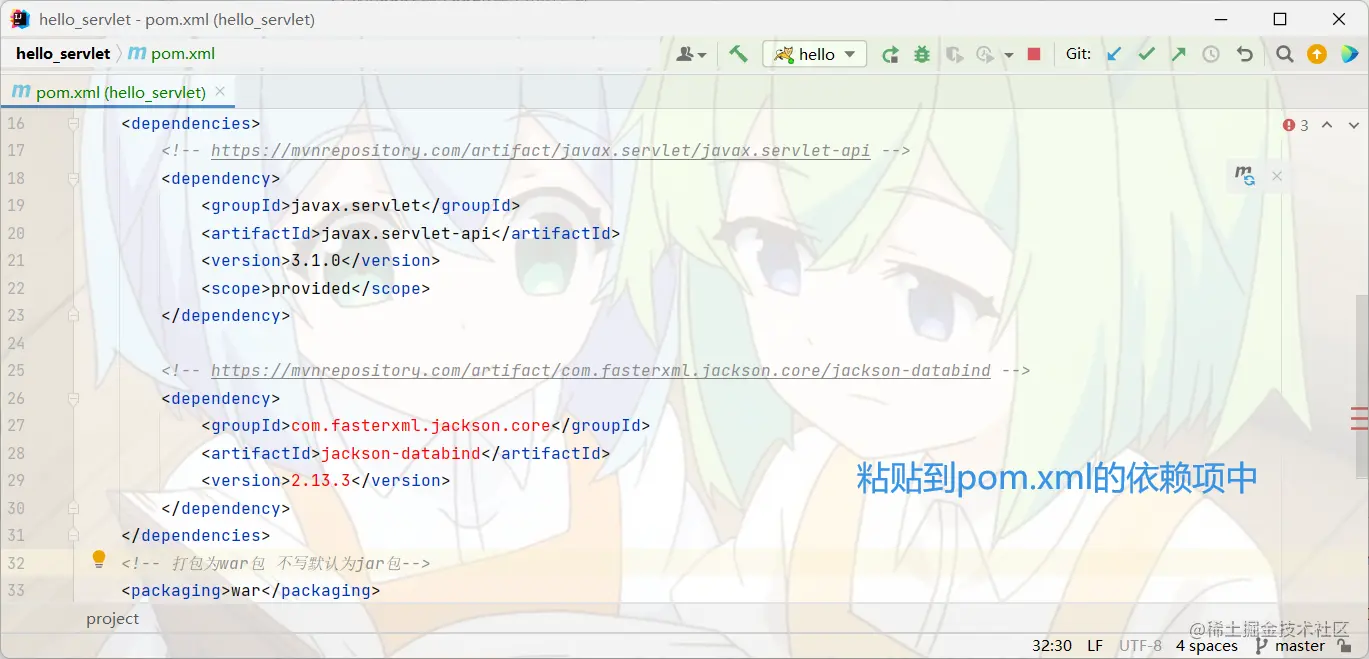Click version text 2.13.3 on line 29
This screenshot has height=659, width=1369.
(x=321, y=481)
